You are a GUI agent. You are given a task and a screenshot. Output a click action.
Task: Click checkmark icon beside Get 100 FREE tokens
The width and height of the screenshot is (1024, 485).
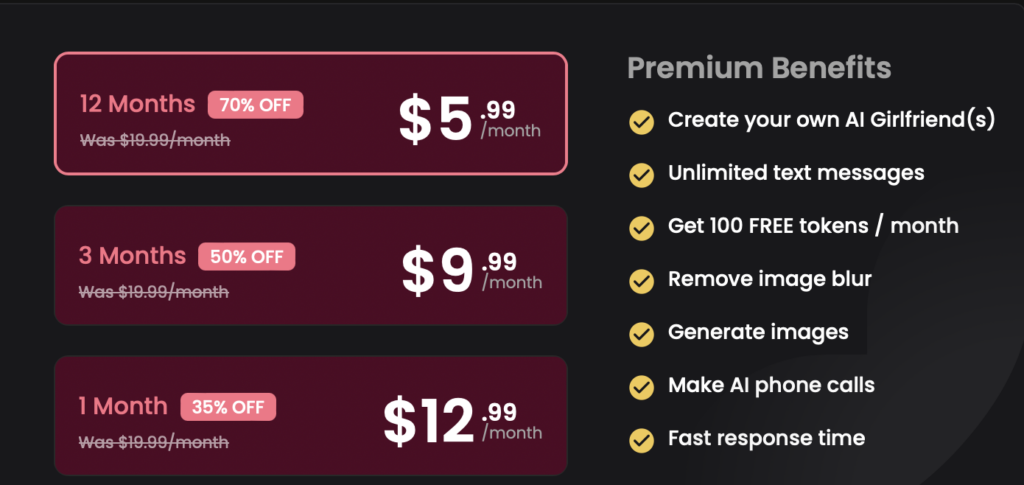pyautogui.click(x=641, y=228)
